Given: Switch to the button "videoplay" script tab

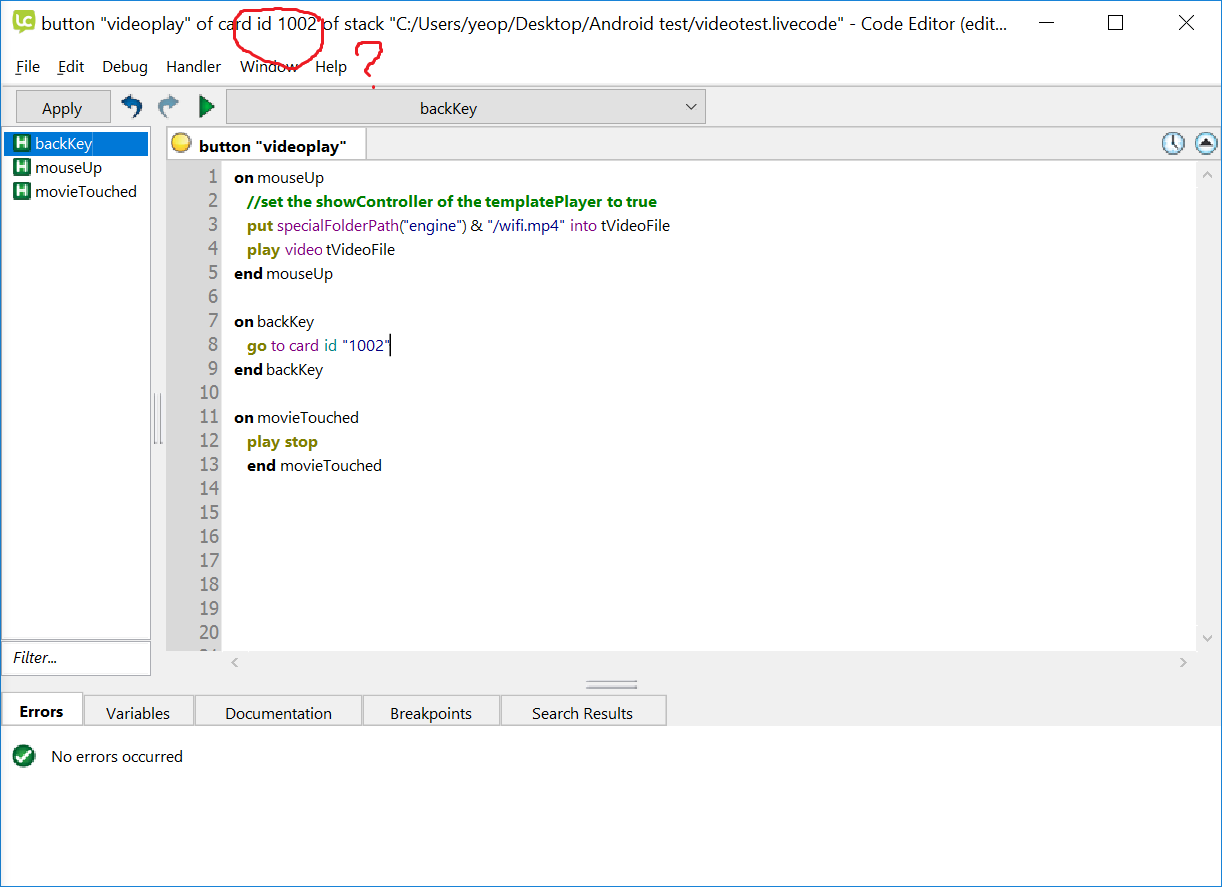Looking at the screenshot, I should coord(266,145).
